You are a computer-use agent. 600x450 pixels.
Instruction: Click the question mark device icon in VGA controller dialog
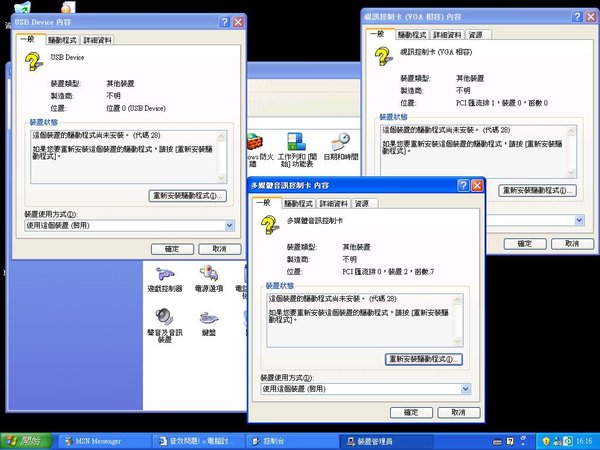[x=383, y=56]
